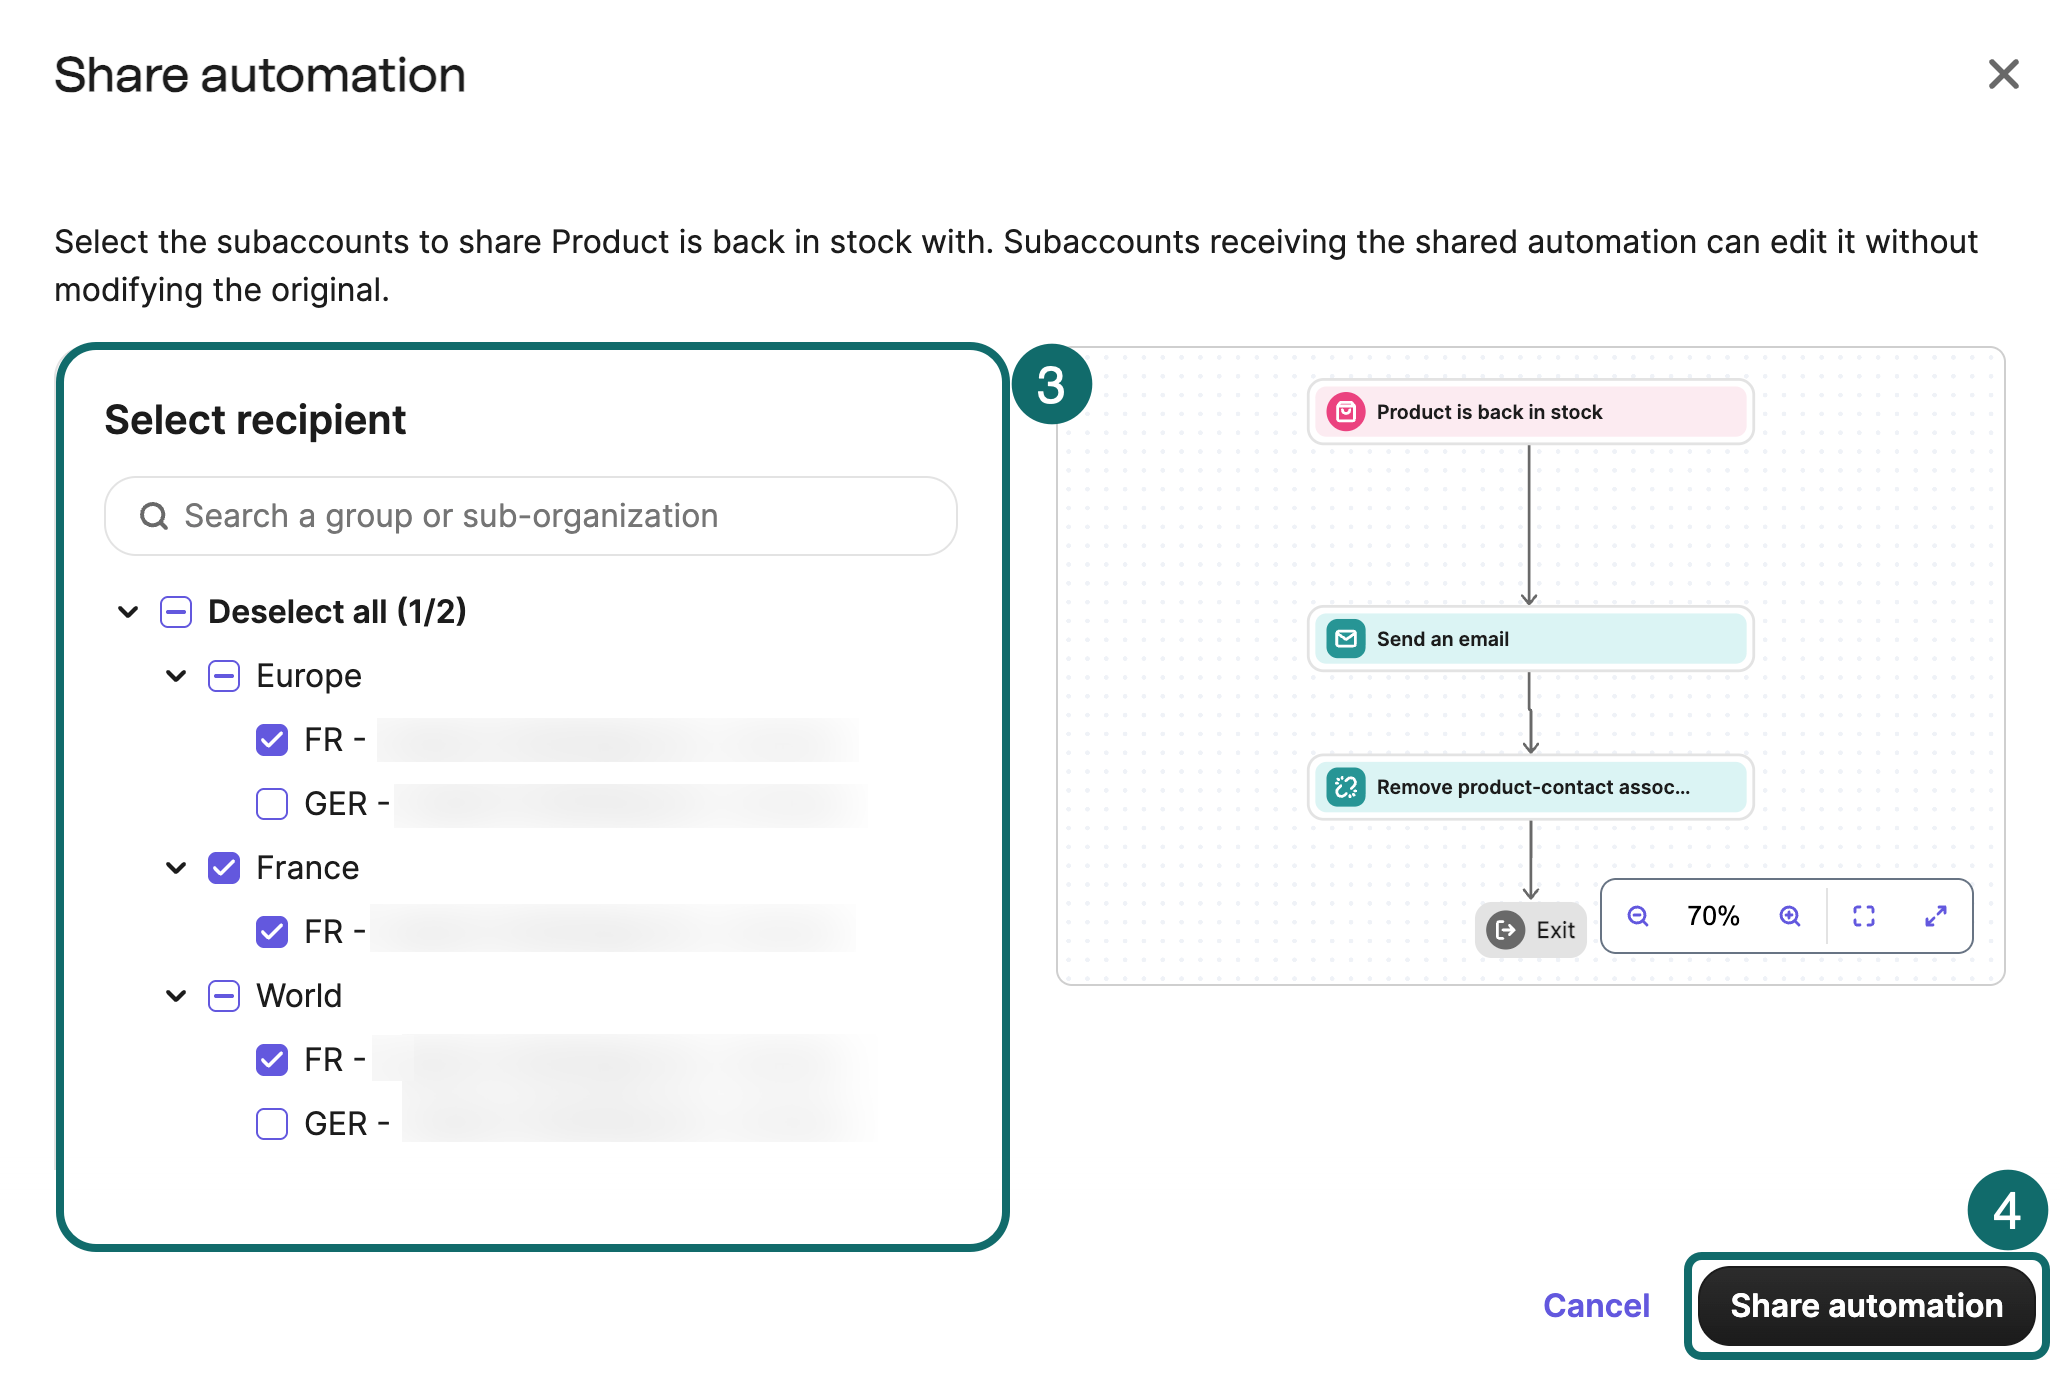Toggle the World group checkbox
The height and width of the screenshot is (1380, 2060).
[224, 996]
